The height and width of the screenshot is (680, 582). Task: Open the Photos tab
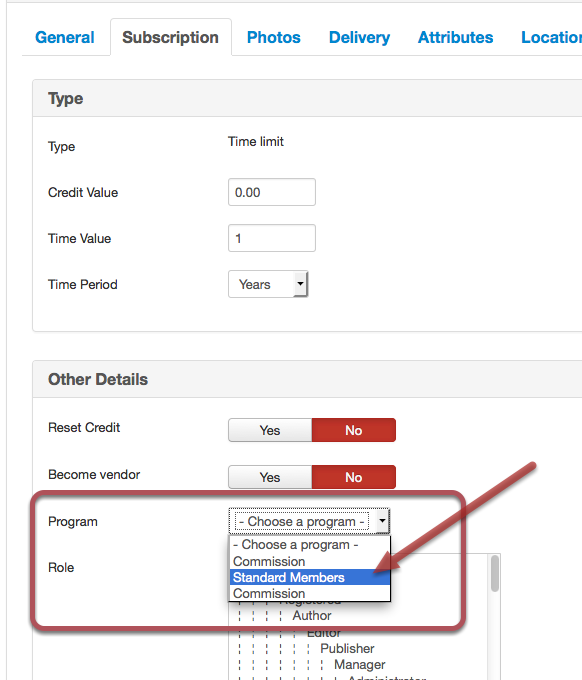[x=274, y=37]
